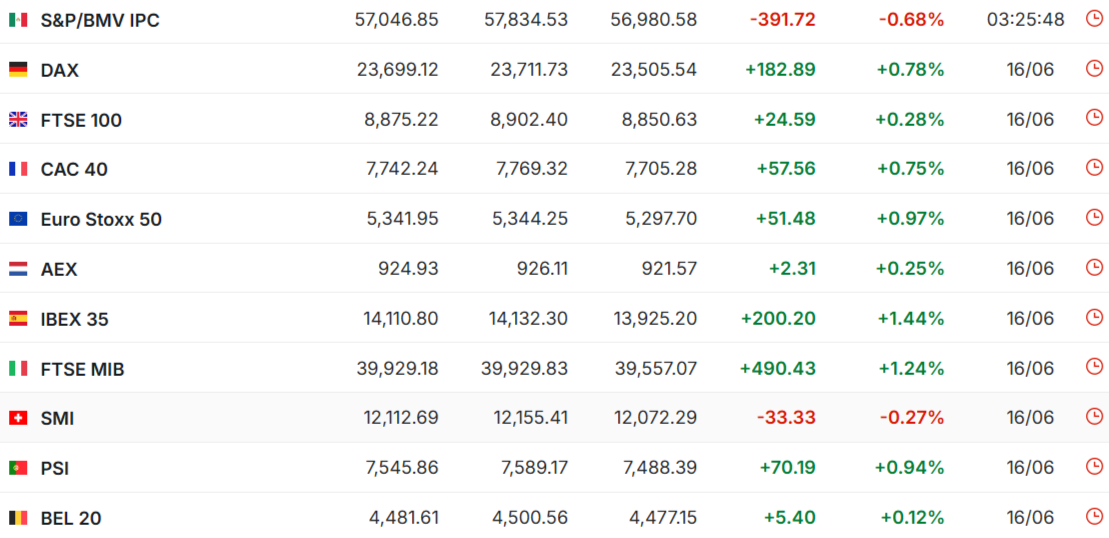Click the SMI change value -33.33
This screenshot has height=538, width=1109.
coord(786,418)
